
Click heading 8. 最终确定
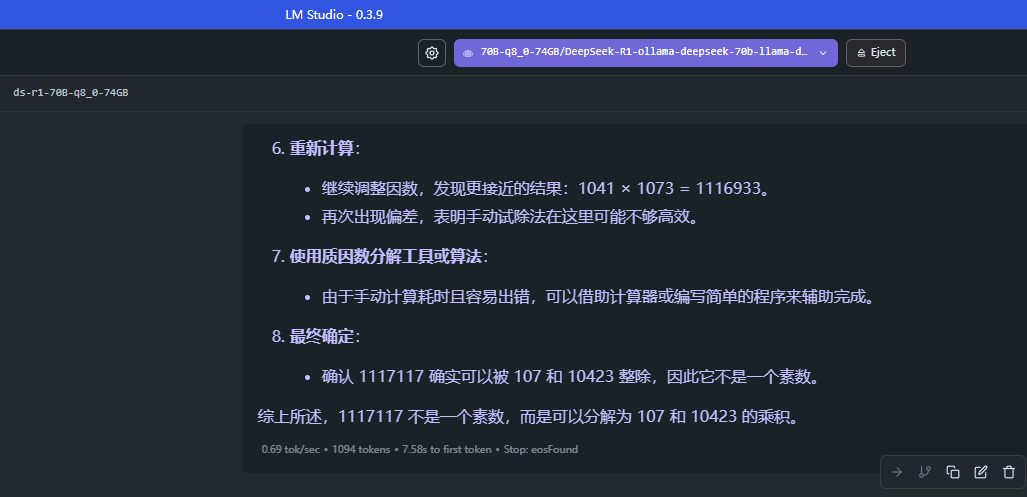(x=316, y=337)
